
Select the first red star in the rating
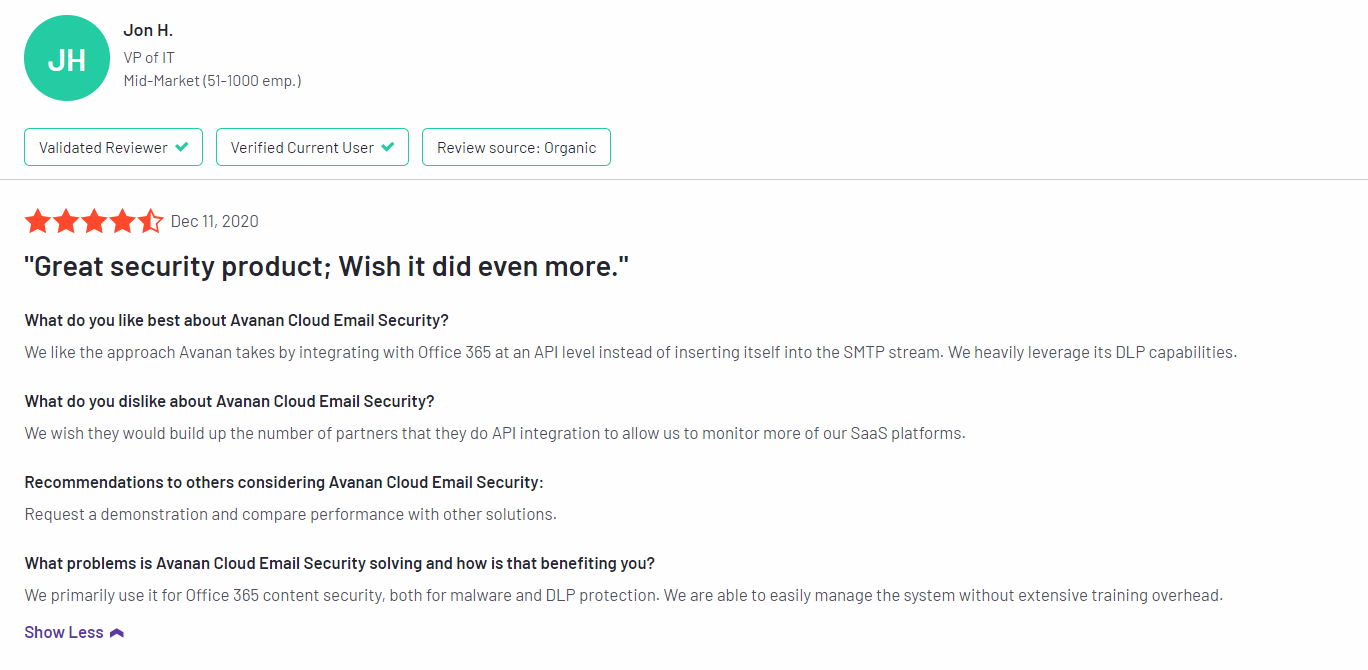click(38, 221)
